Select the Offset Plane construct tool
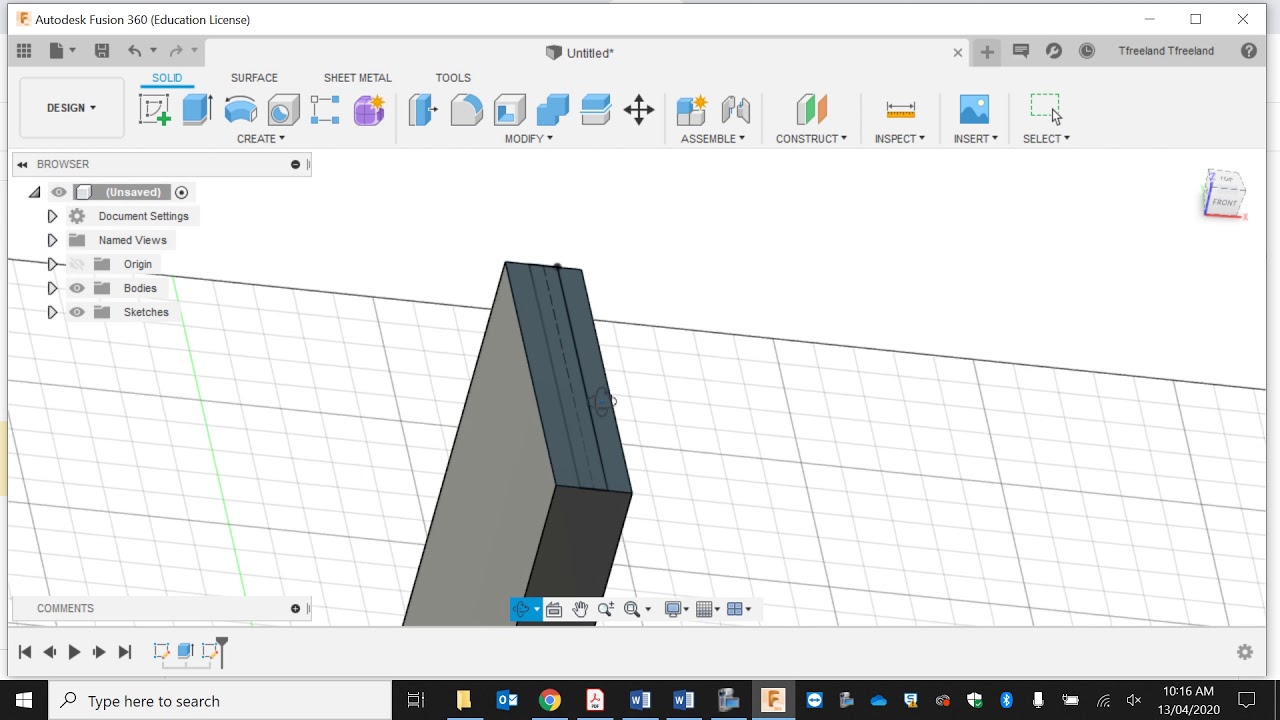Viewport: 1280px width, 720px height. pos(811,109)
